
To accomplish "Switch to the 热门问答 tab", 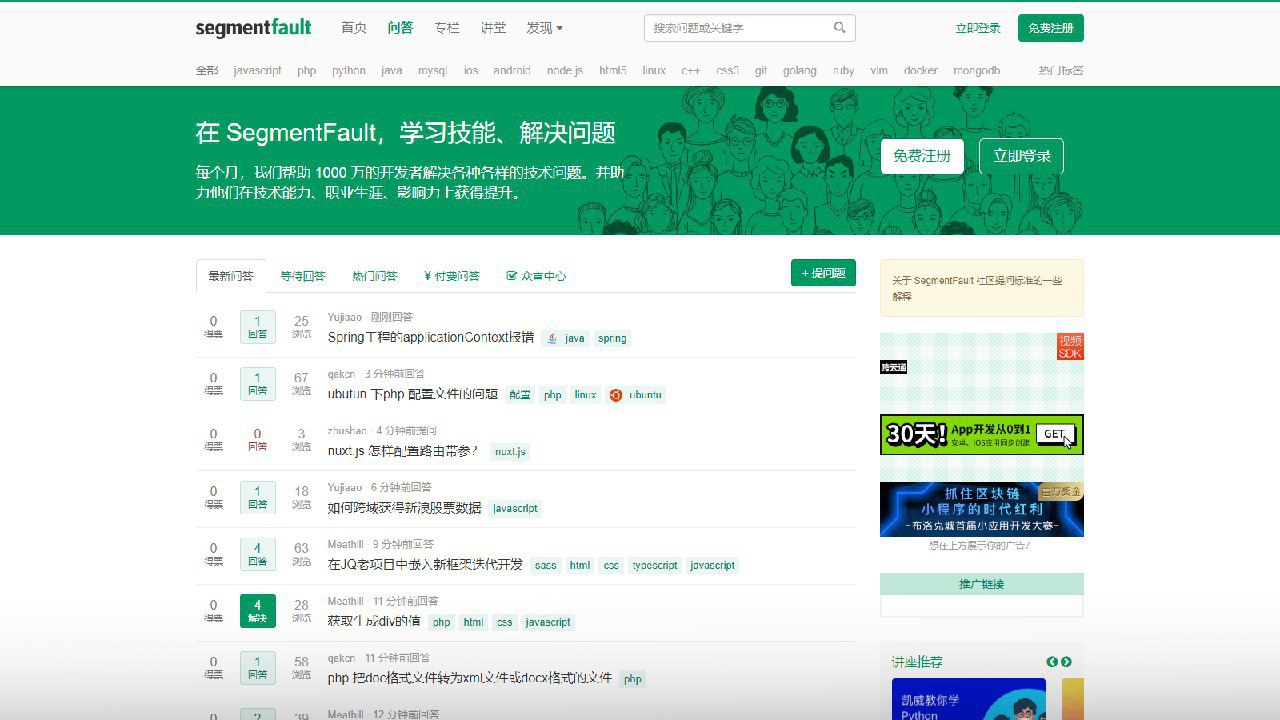I will (x=375, y=276).
